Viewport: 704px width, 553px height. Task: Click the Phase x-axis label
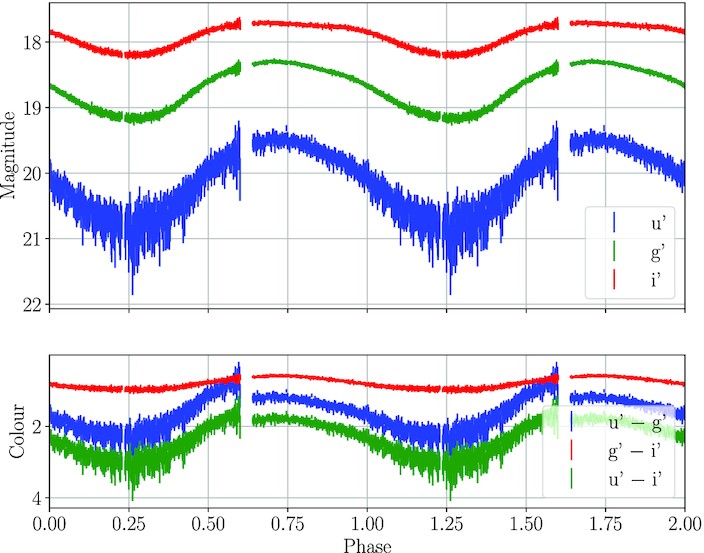pos(367,545)
